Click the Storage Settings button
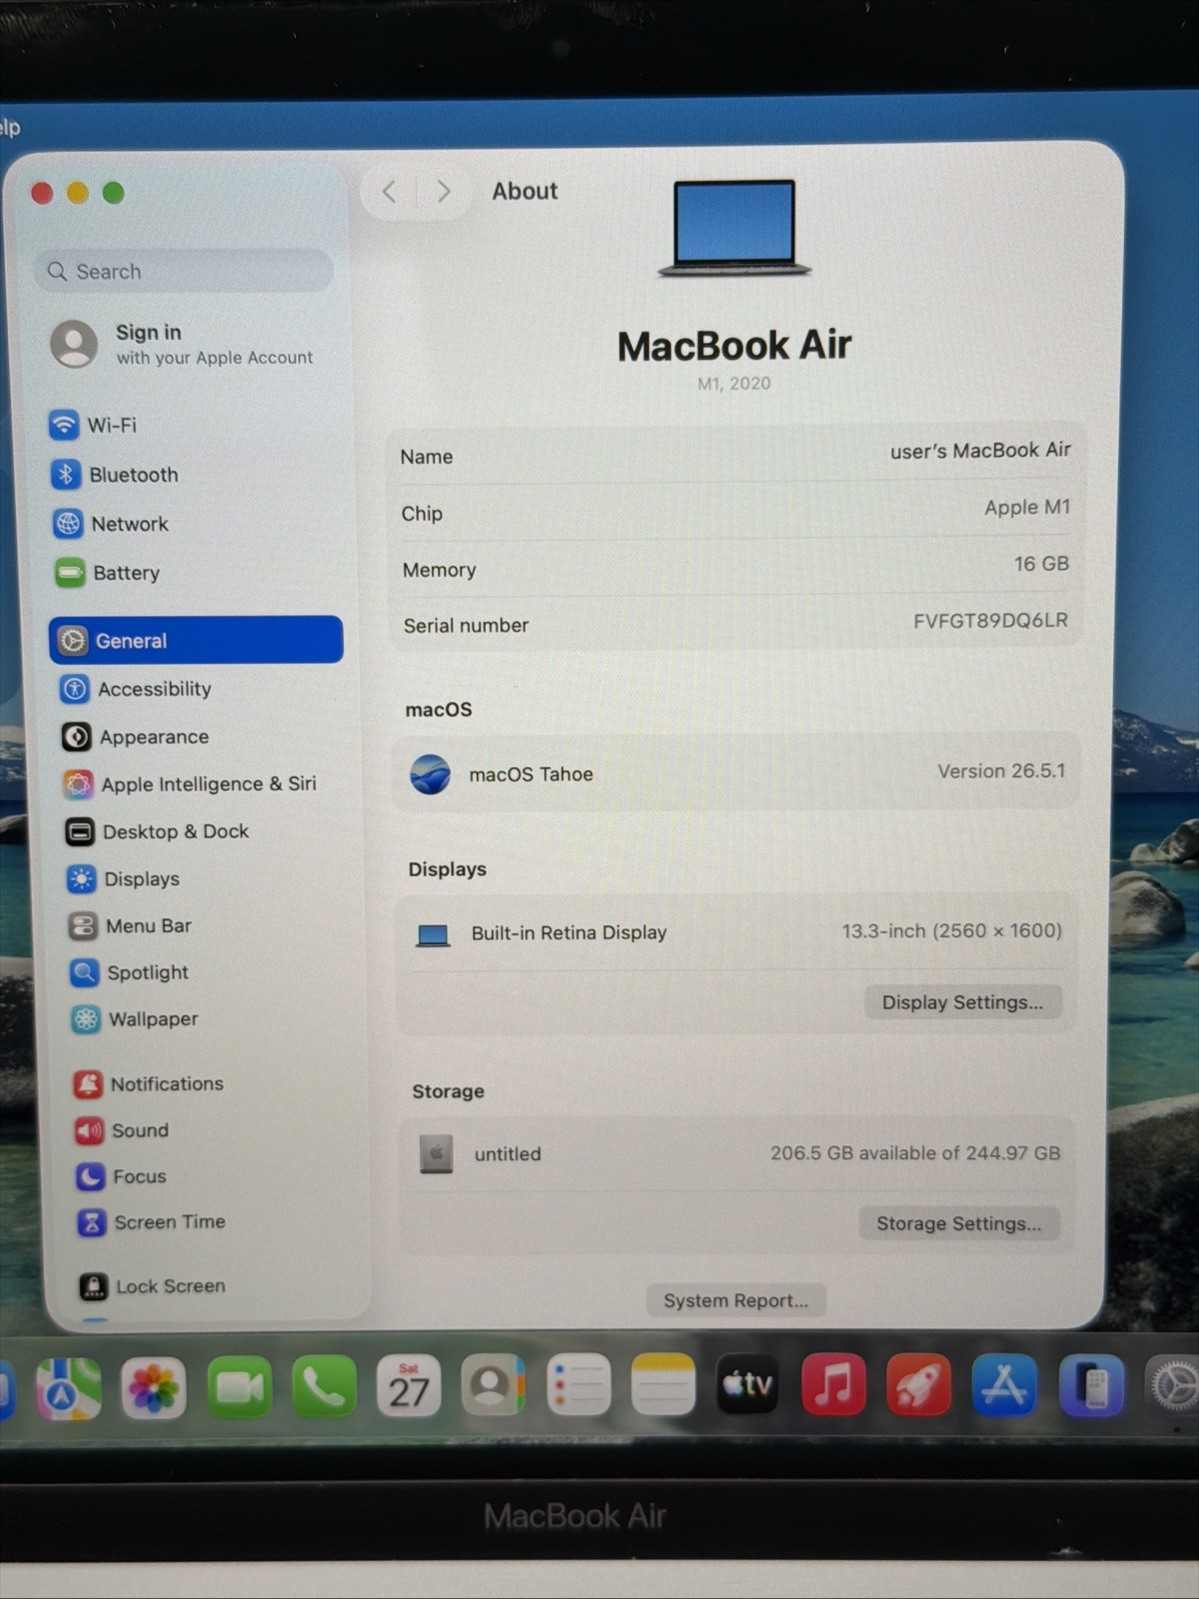Viewport: 1199px width, 1599px height. tap(959, 1223)
